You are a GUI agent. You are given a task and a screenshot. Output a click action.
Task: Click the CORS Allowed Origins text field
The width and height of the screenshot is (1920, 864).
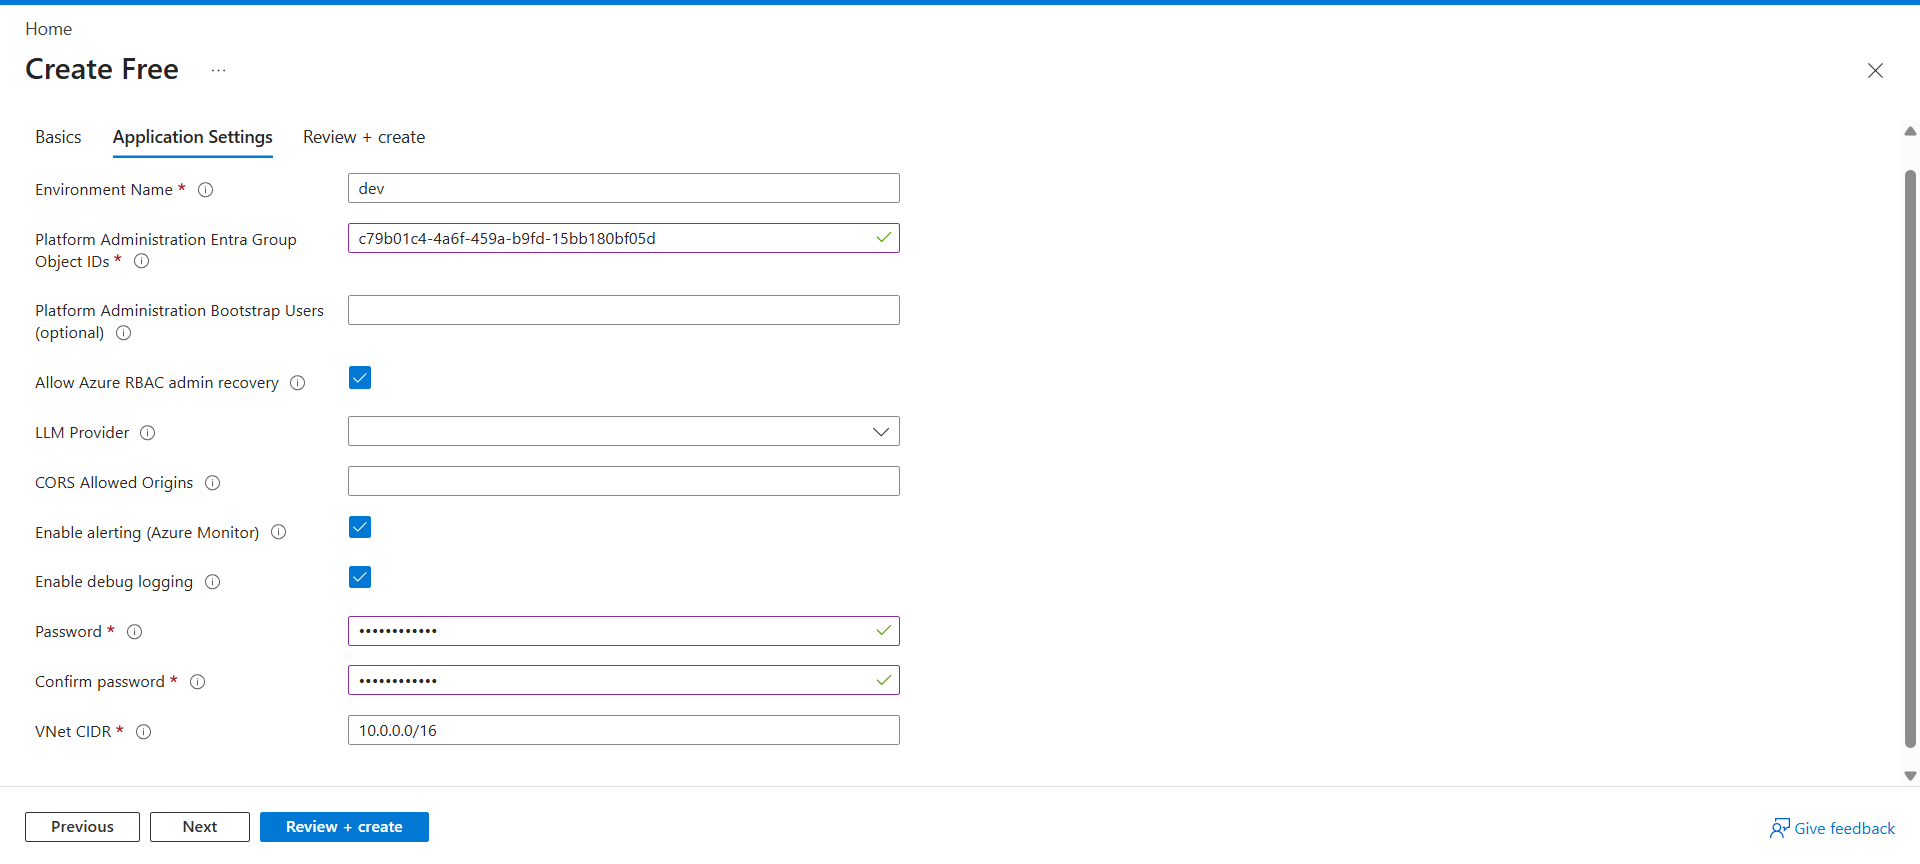[x=623, y=481]
